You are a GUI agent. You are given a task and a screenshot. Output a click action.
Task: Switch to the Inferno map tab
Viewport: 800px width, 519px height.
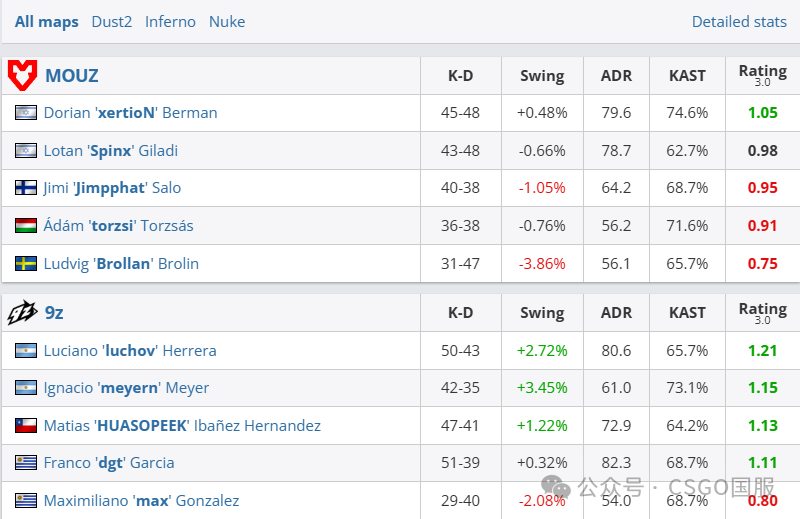point(170,21)
